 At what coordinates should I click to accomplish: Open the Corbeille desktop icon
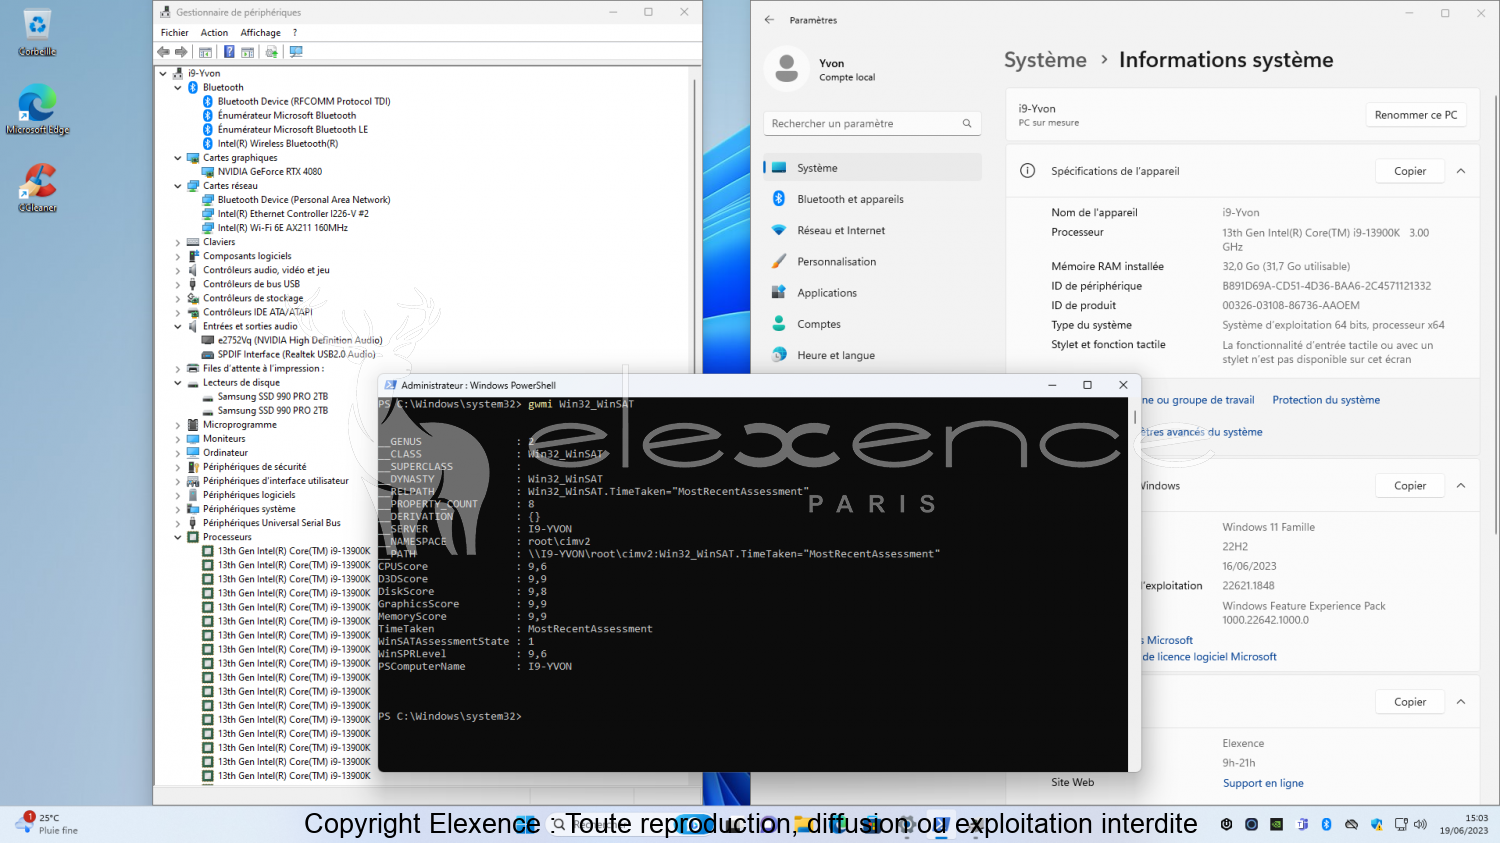click(37, 32)
